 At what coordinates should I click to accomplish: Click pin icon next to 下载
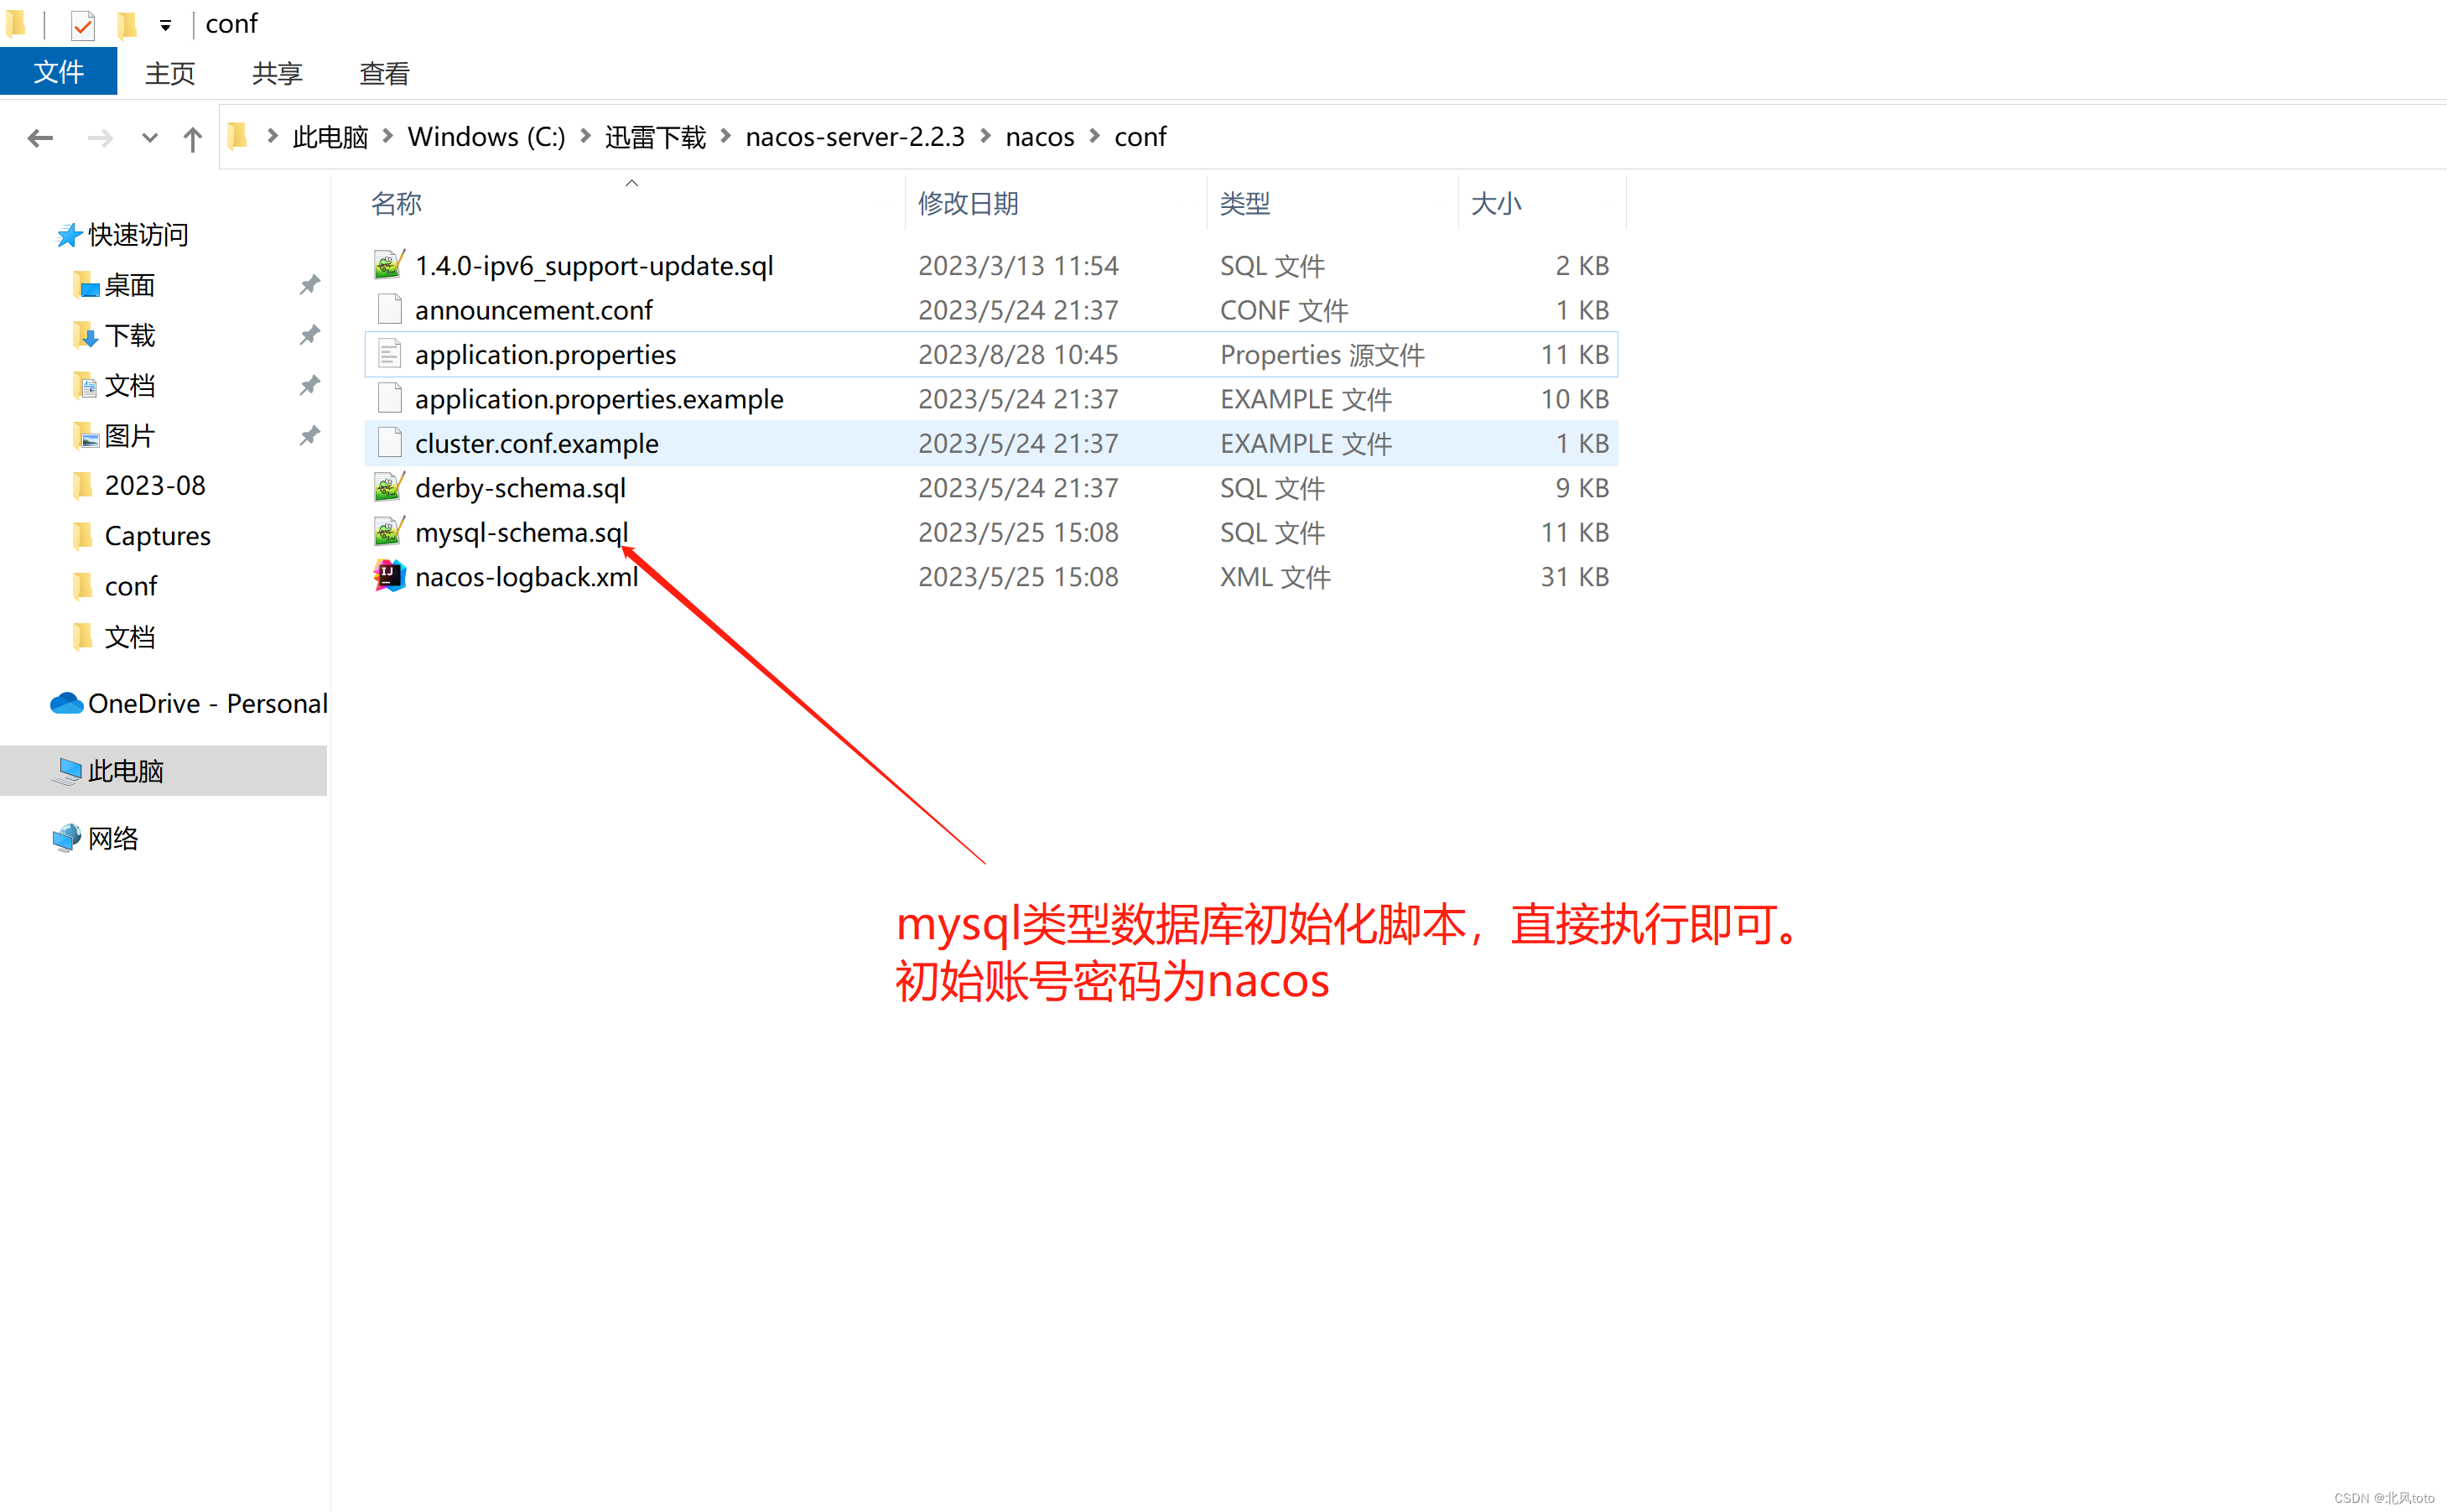tap(310, 335)
